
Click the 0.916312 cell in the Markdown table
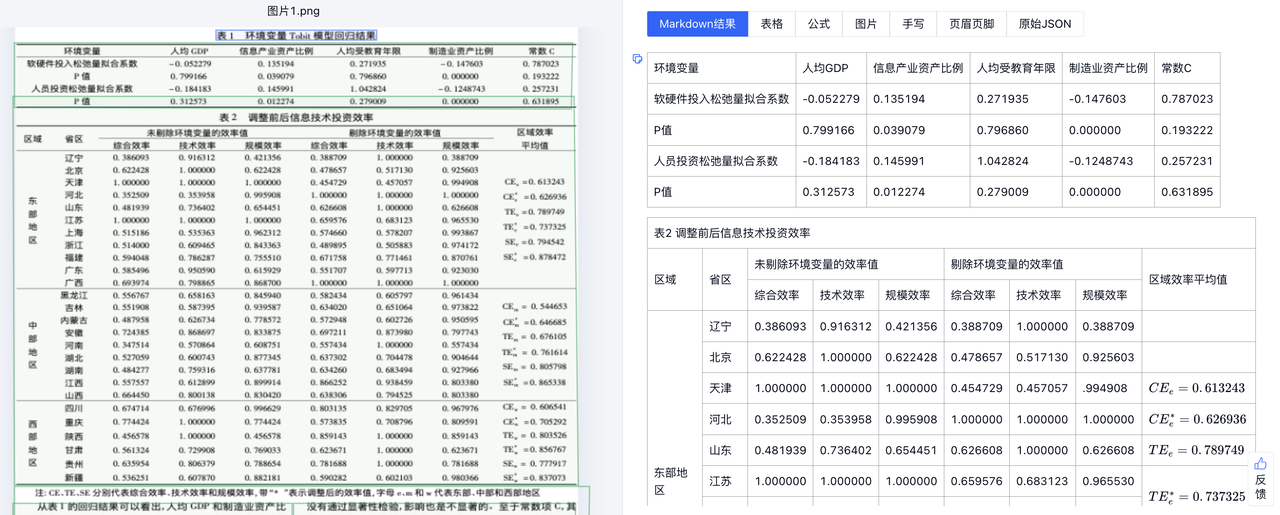click(846, 327)
